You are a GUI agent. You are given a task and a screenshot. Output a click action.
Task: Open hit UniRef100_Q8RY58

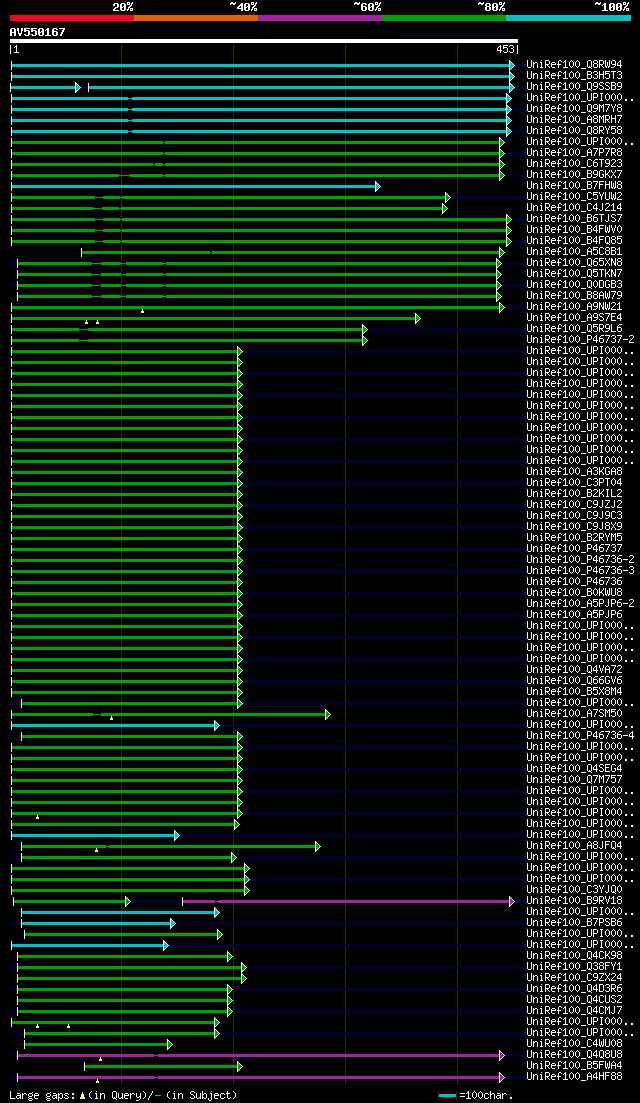(574, 132)
